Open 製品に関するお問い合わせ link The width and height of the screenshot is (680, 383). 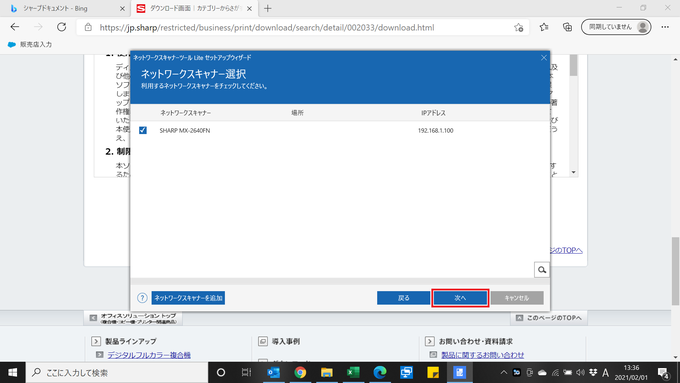482,355
